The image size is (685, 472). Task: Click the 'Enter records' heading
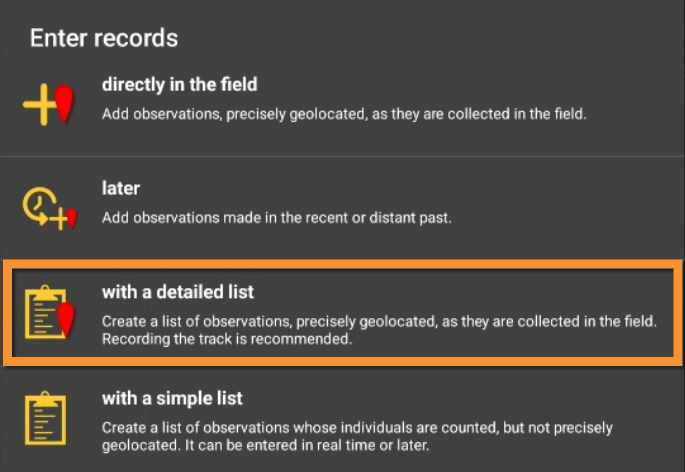click(104, 39)
